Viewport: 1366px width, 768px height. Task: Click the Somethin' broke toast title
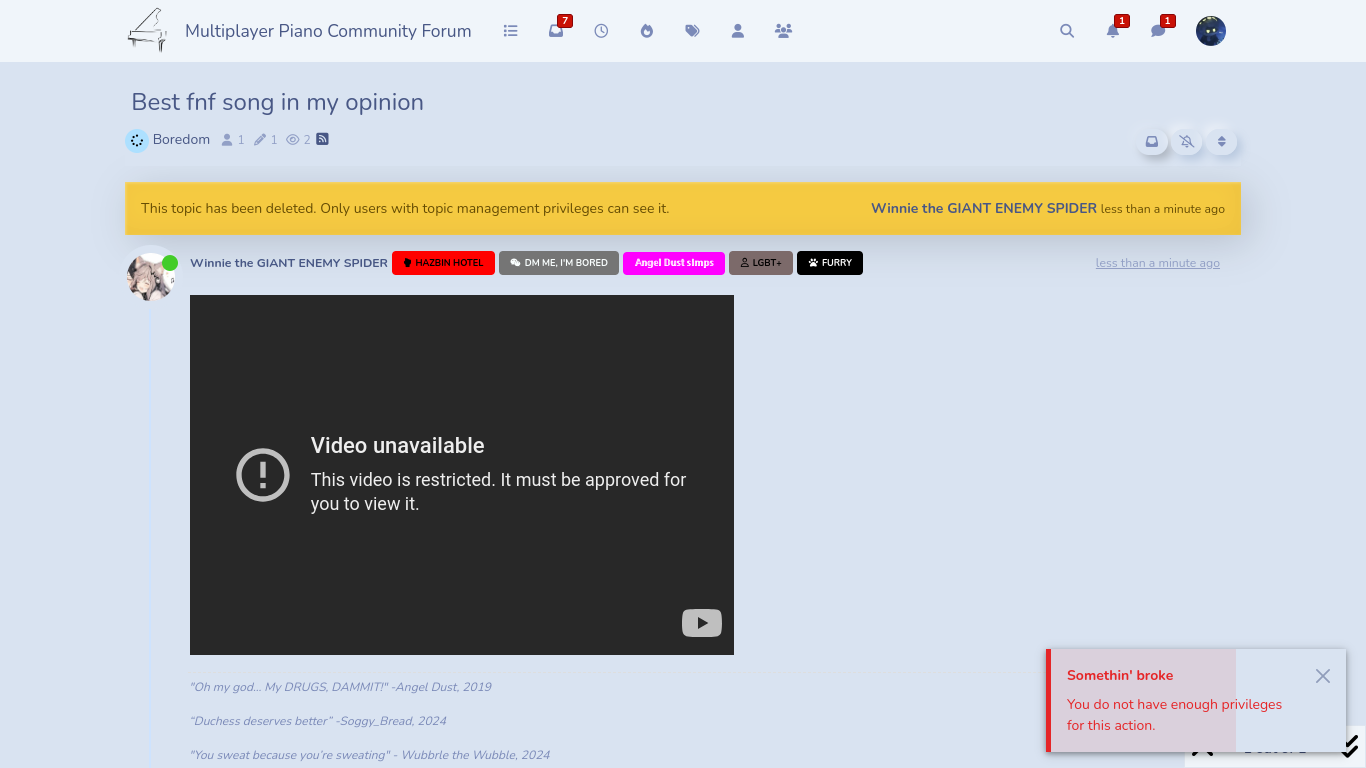coord(1120,675)
